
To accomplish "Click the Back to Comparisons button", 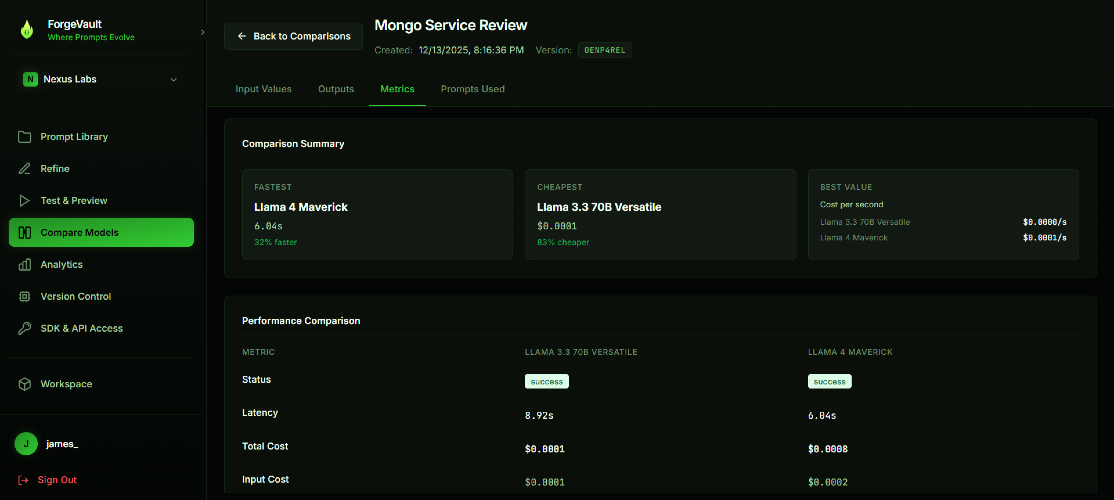I will pyautogui.click(x=293, y=36).
